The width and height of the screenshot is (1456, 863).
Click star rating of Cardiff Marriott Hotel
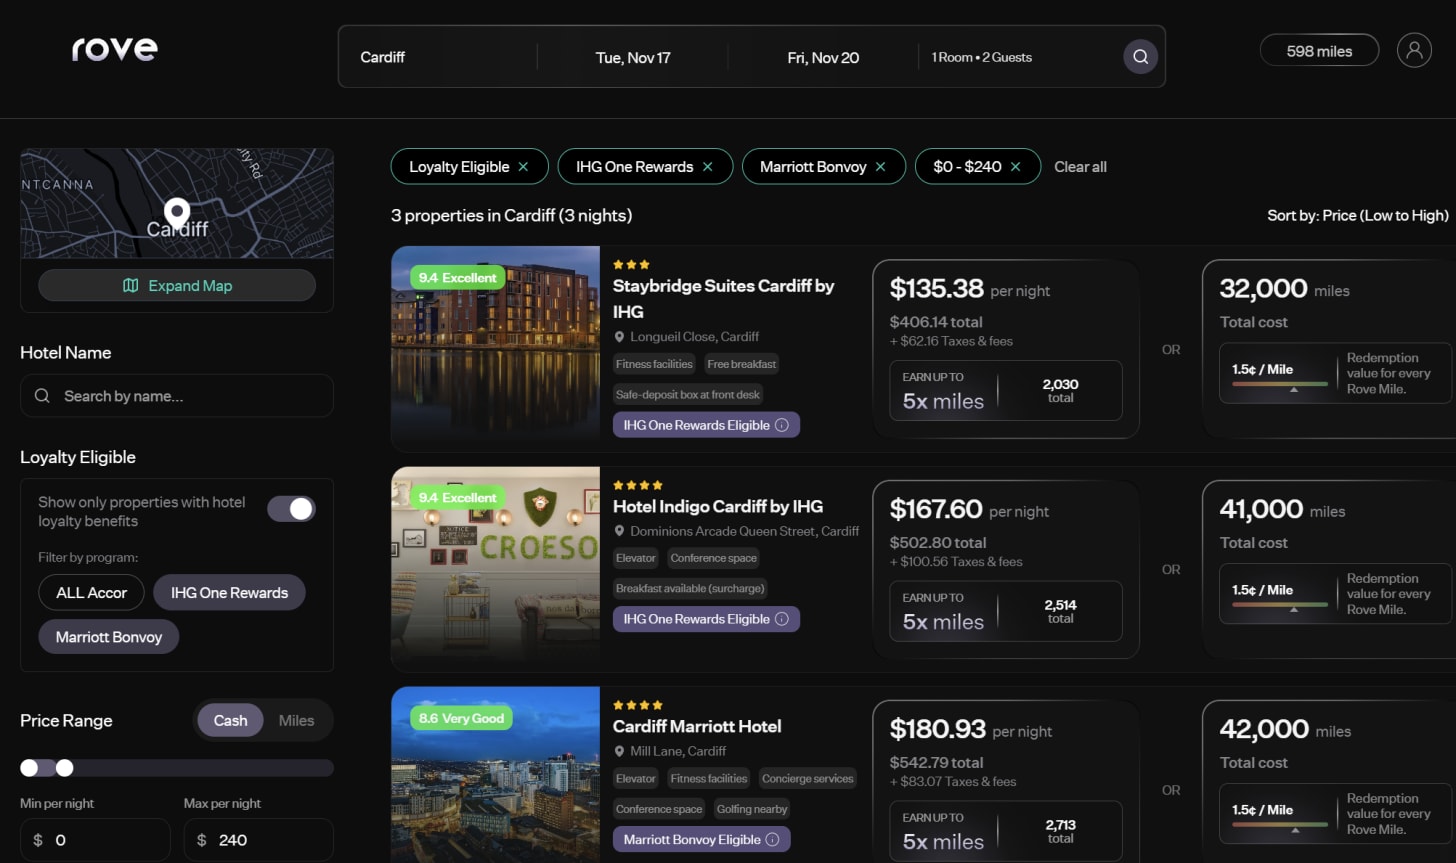[x=638, y=705]
